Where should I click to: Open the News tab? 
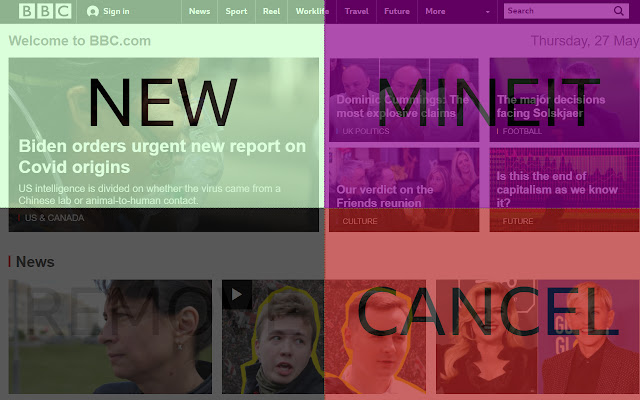[x=199, y=11]
